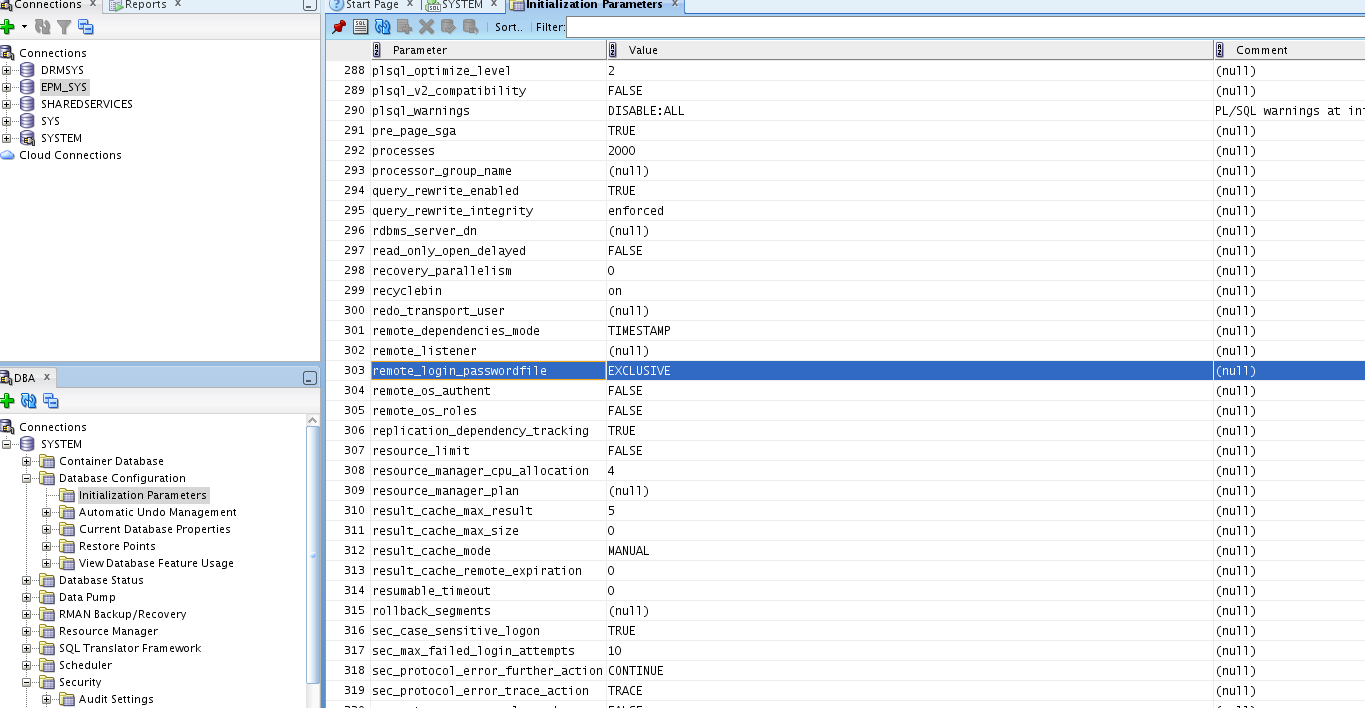This screenshot has height=708, width=1365.
Task: Click the SQL worksheet icon in grid toolbar
Action: (361, 27)
